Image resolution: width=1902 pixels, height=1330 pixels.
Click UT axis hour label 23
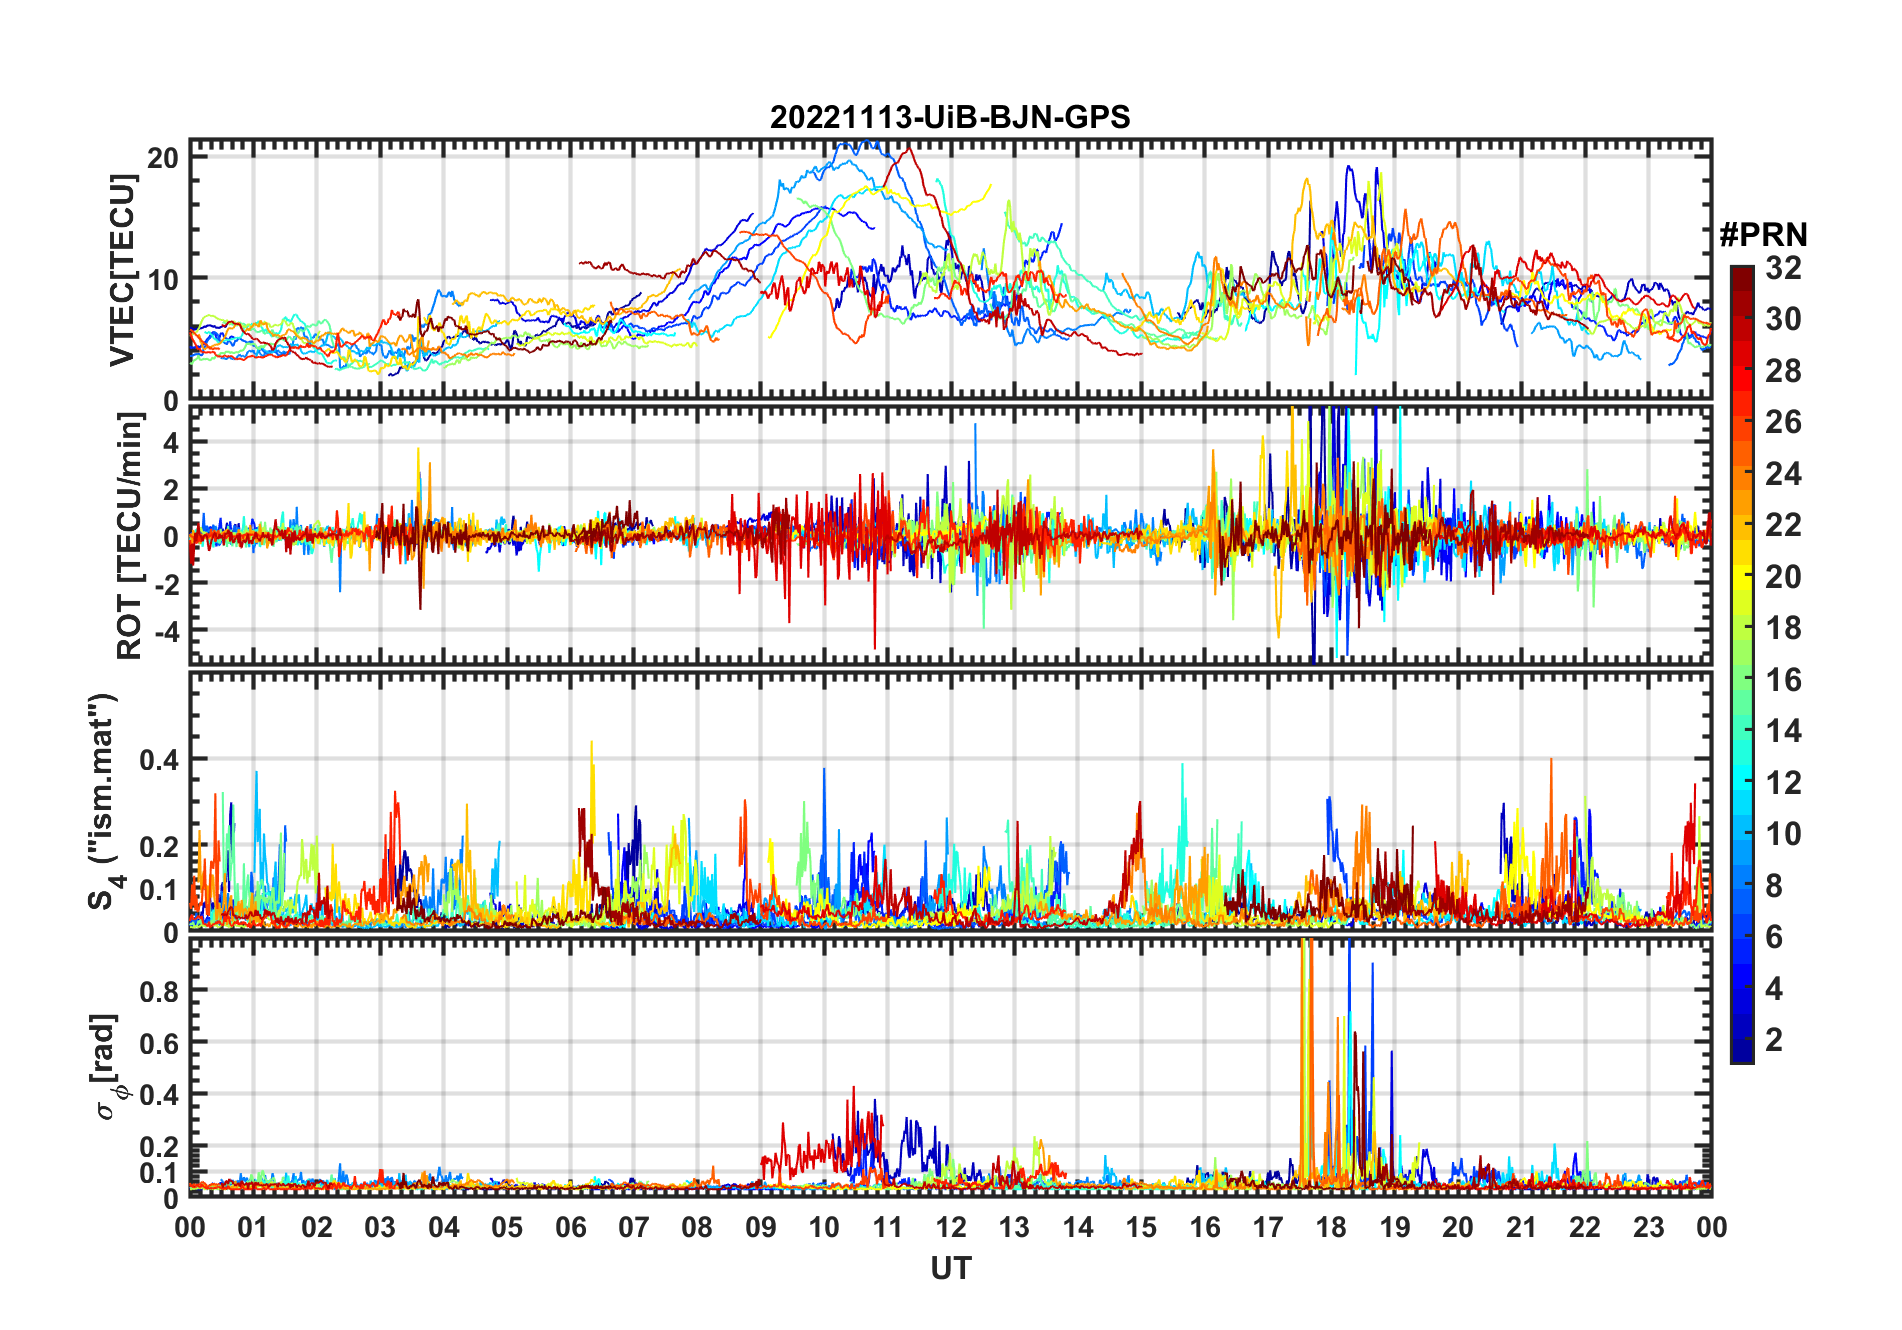[x=1648, y=1228]
